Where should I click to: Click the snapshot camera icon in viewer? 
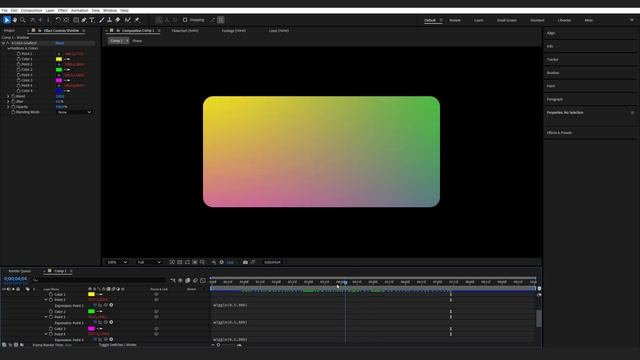[x=245, y=262]
